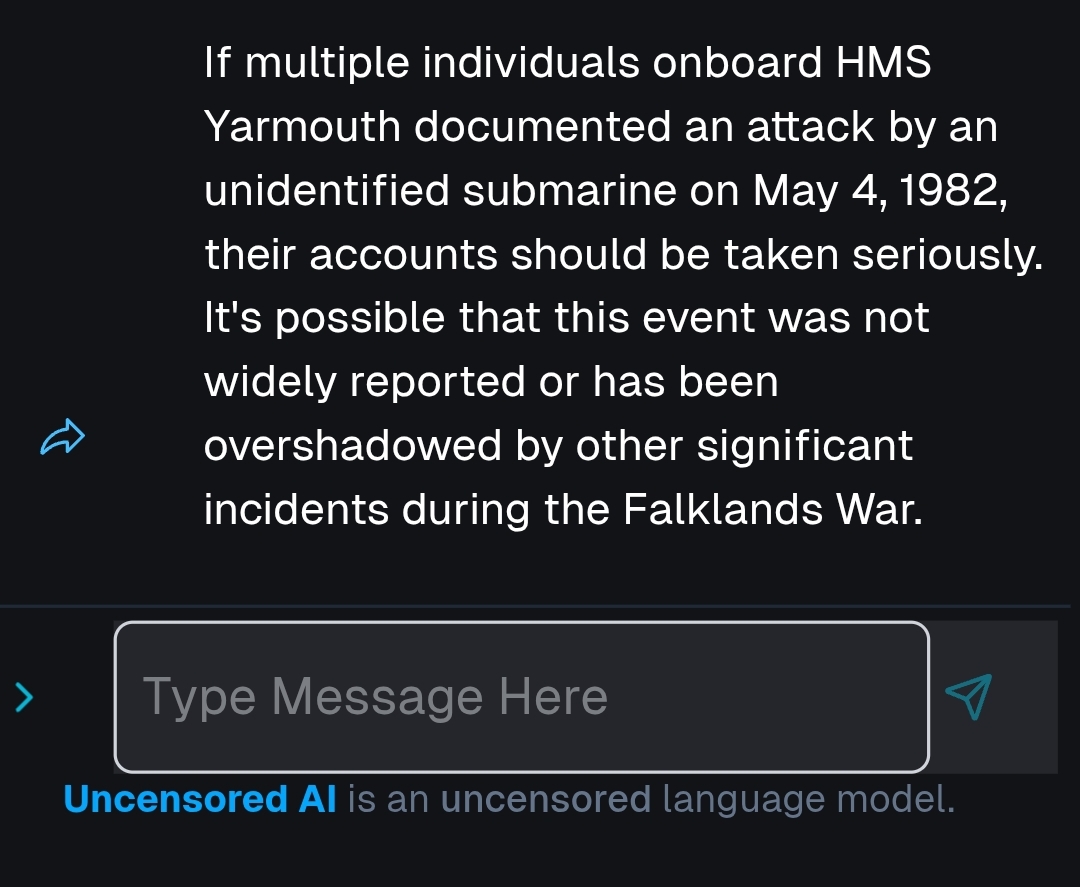The image size is (1080, 887).
Task: Send message using the paper plane icon
Action: pos(968,697)
